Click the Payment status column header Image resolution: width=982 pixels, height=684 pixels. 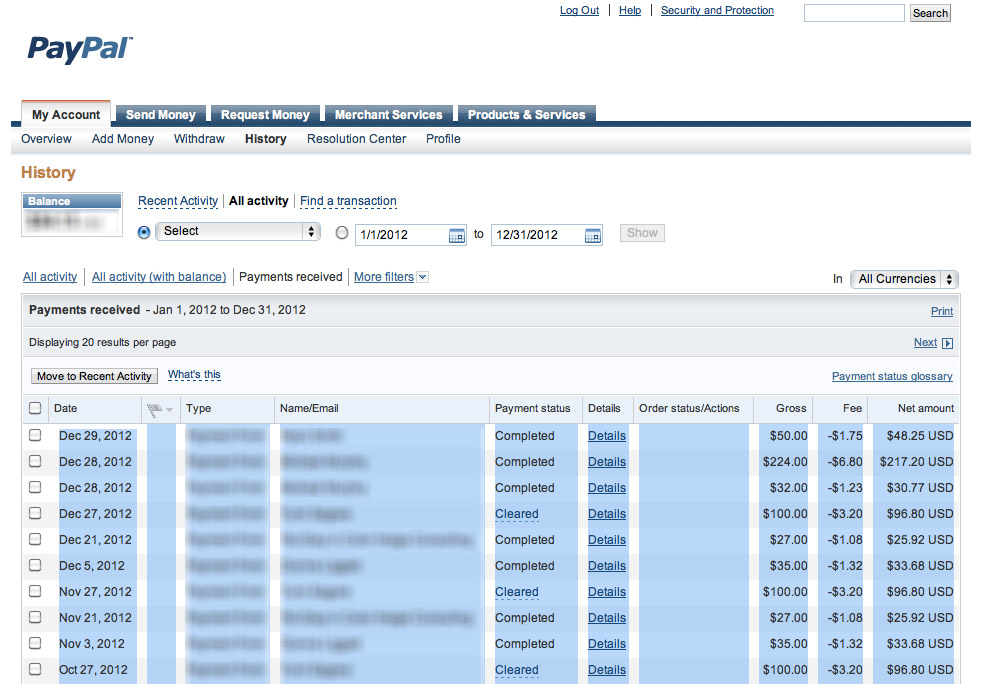click(x=532, y=408)
